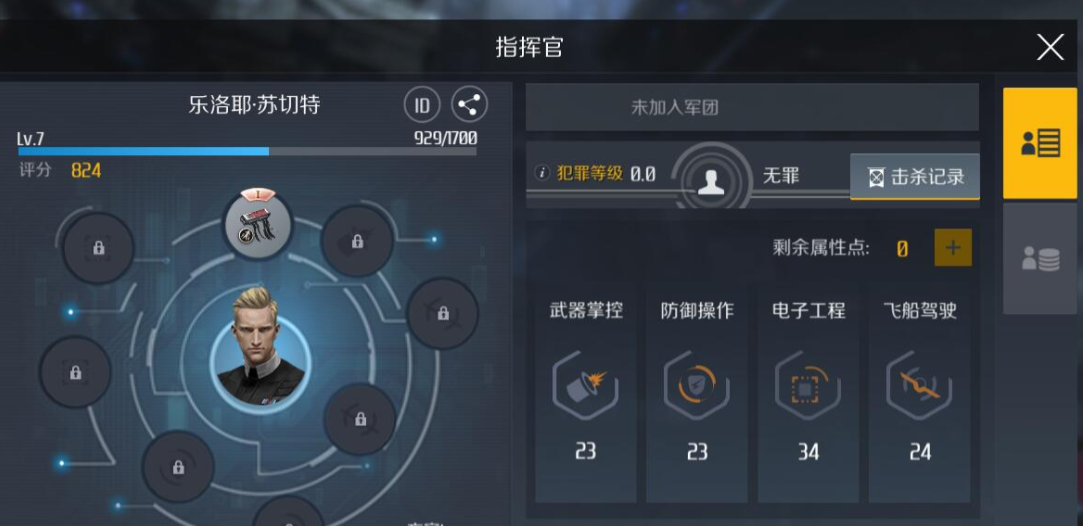Switch to the commander assets tab
The width and height of the screenshot is (1083, 526).
pos(1039,259)
